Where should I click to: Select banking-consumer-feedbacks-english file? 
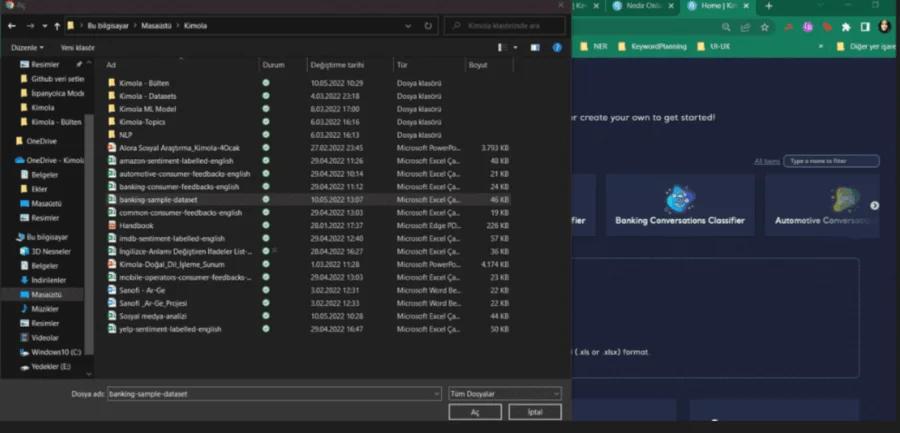(x=179, y=187)
